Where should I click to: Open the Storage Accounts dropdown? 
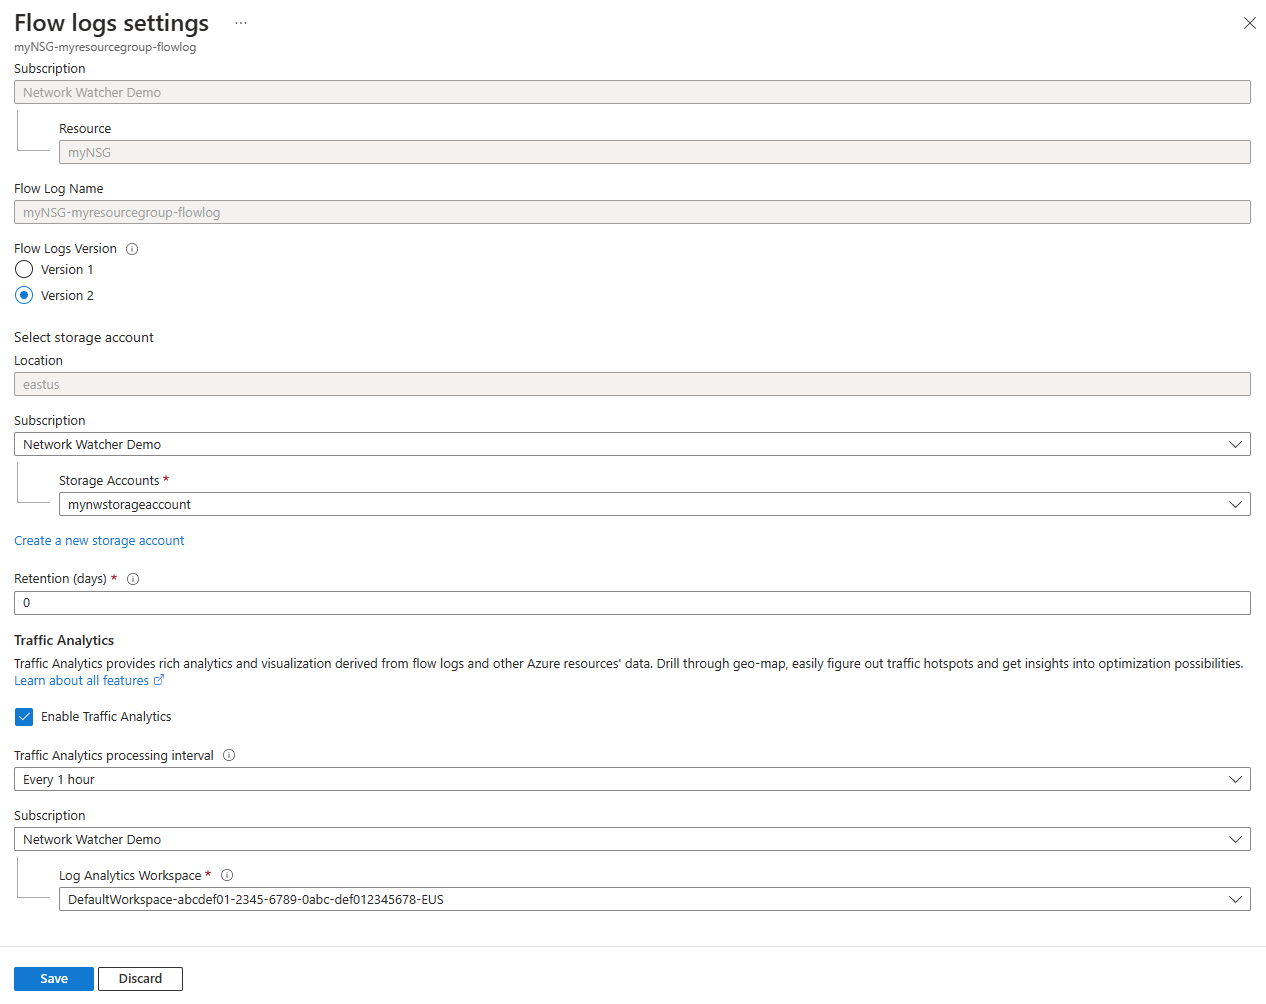654,504
